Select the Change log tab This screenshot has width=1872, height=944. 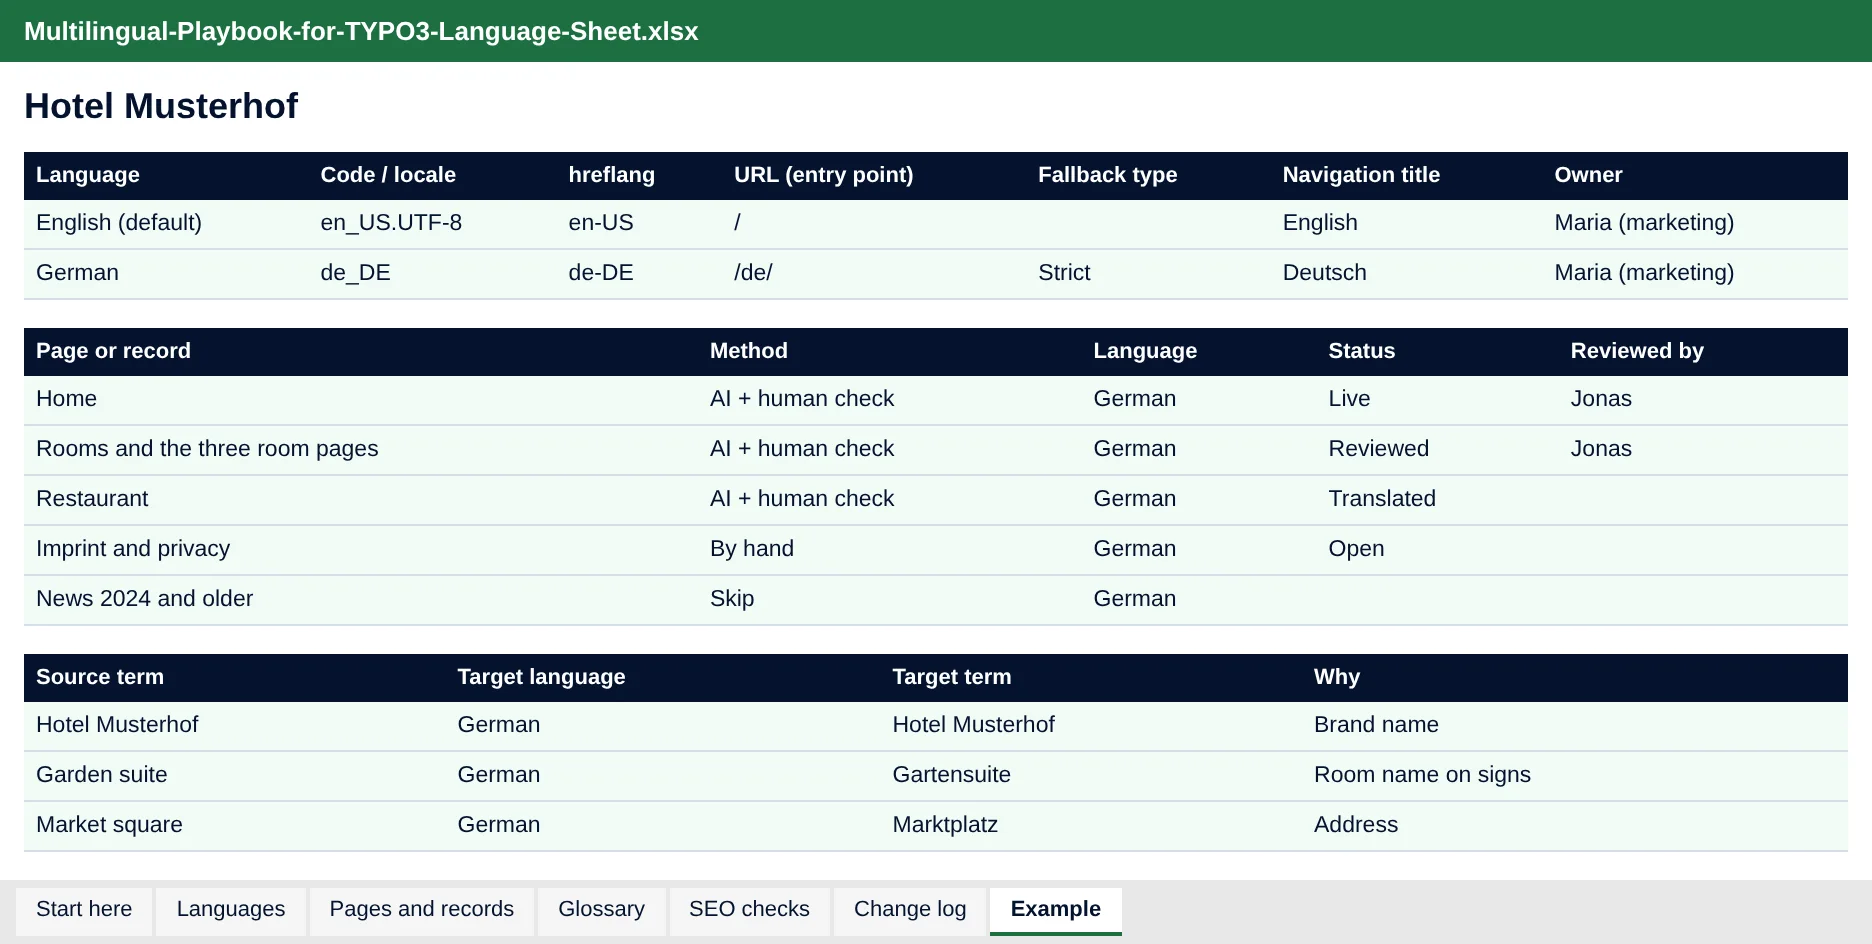pos(910,909)
